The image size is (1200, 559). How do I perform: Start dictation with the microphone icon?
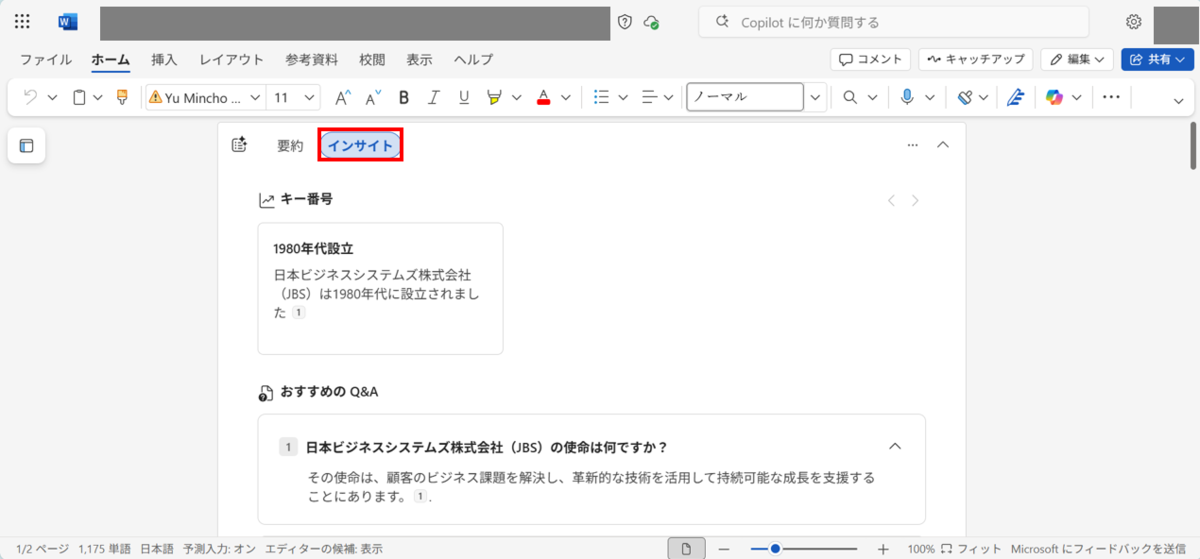(907, 97)
